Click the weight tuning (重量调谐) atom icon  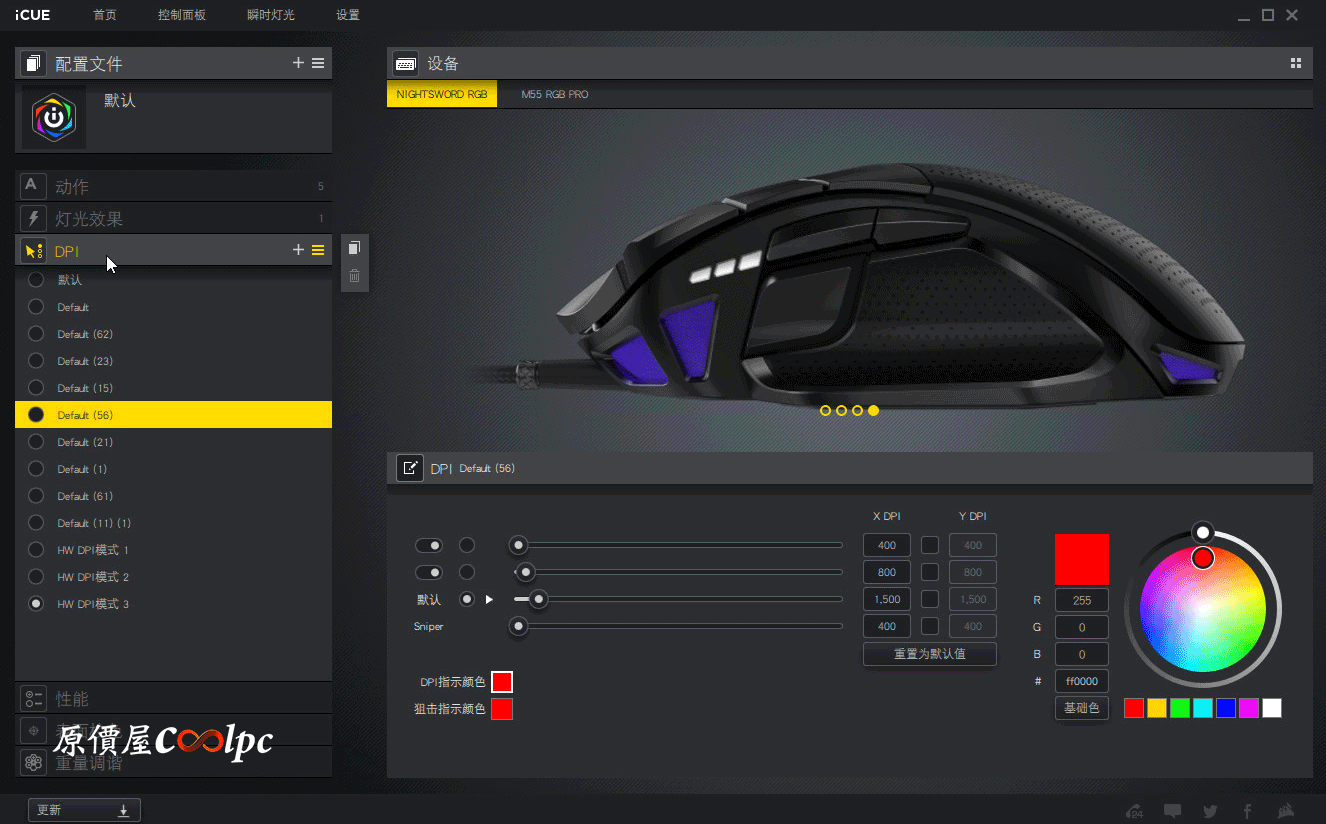pos(33,762)
